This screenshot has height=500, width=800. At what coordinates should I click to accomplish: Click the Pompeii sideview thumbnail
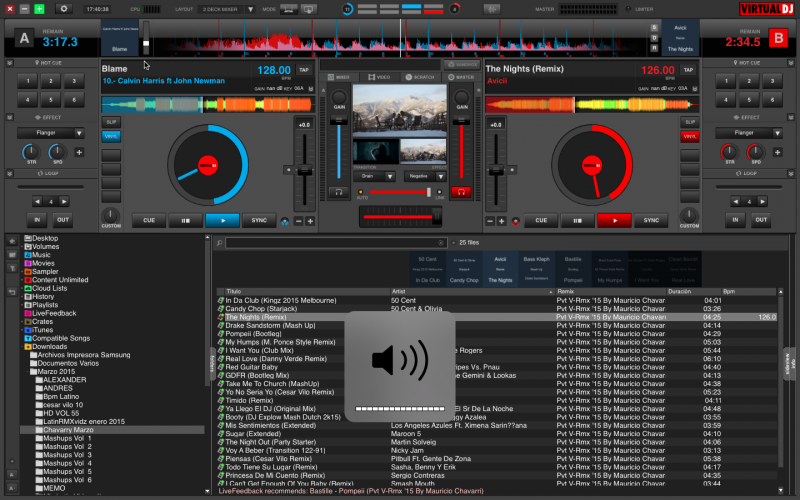[x=572, y=269]
